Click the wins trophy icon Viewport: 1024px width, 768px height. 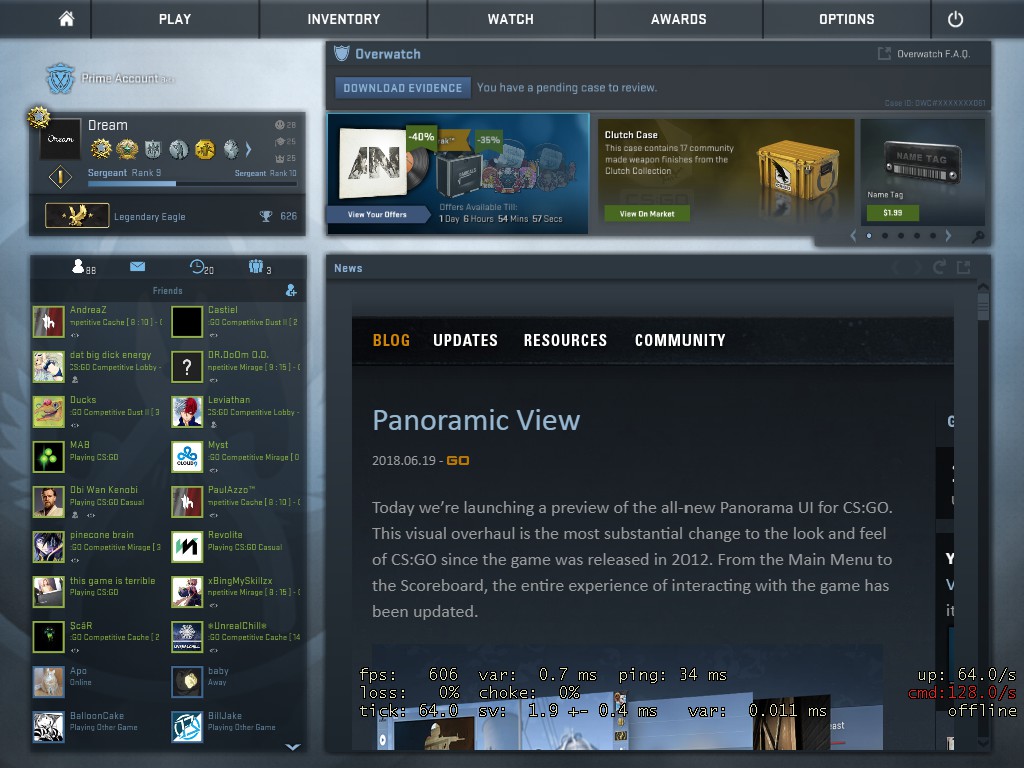click(x=266, y=216)
